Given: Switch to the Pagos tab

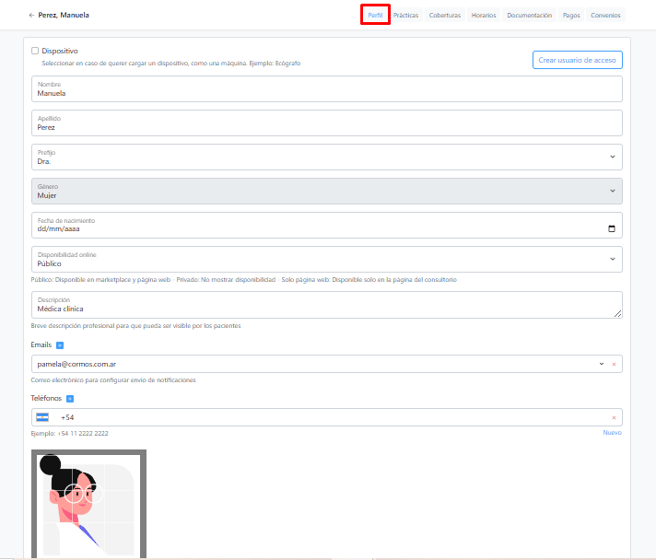Looking at the screenshot, I should tap(571, 15).
